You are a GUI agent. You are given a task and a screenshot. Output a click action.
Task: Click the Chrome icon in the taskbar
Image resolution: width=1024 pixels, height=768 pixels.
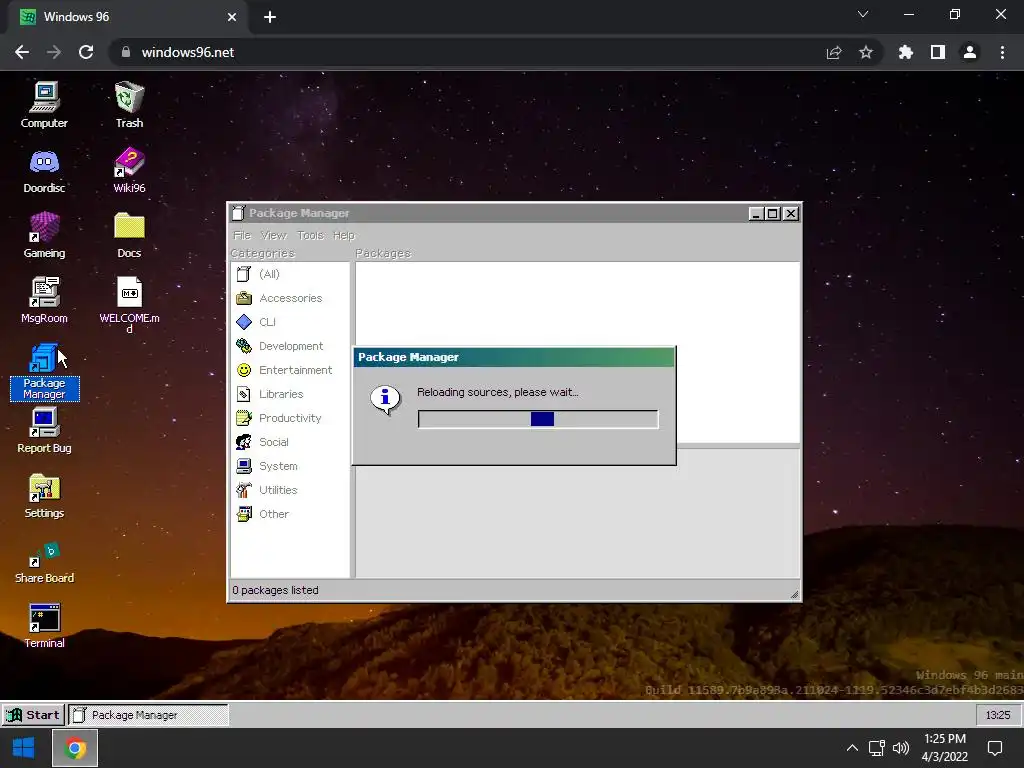(75, 748)
